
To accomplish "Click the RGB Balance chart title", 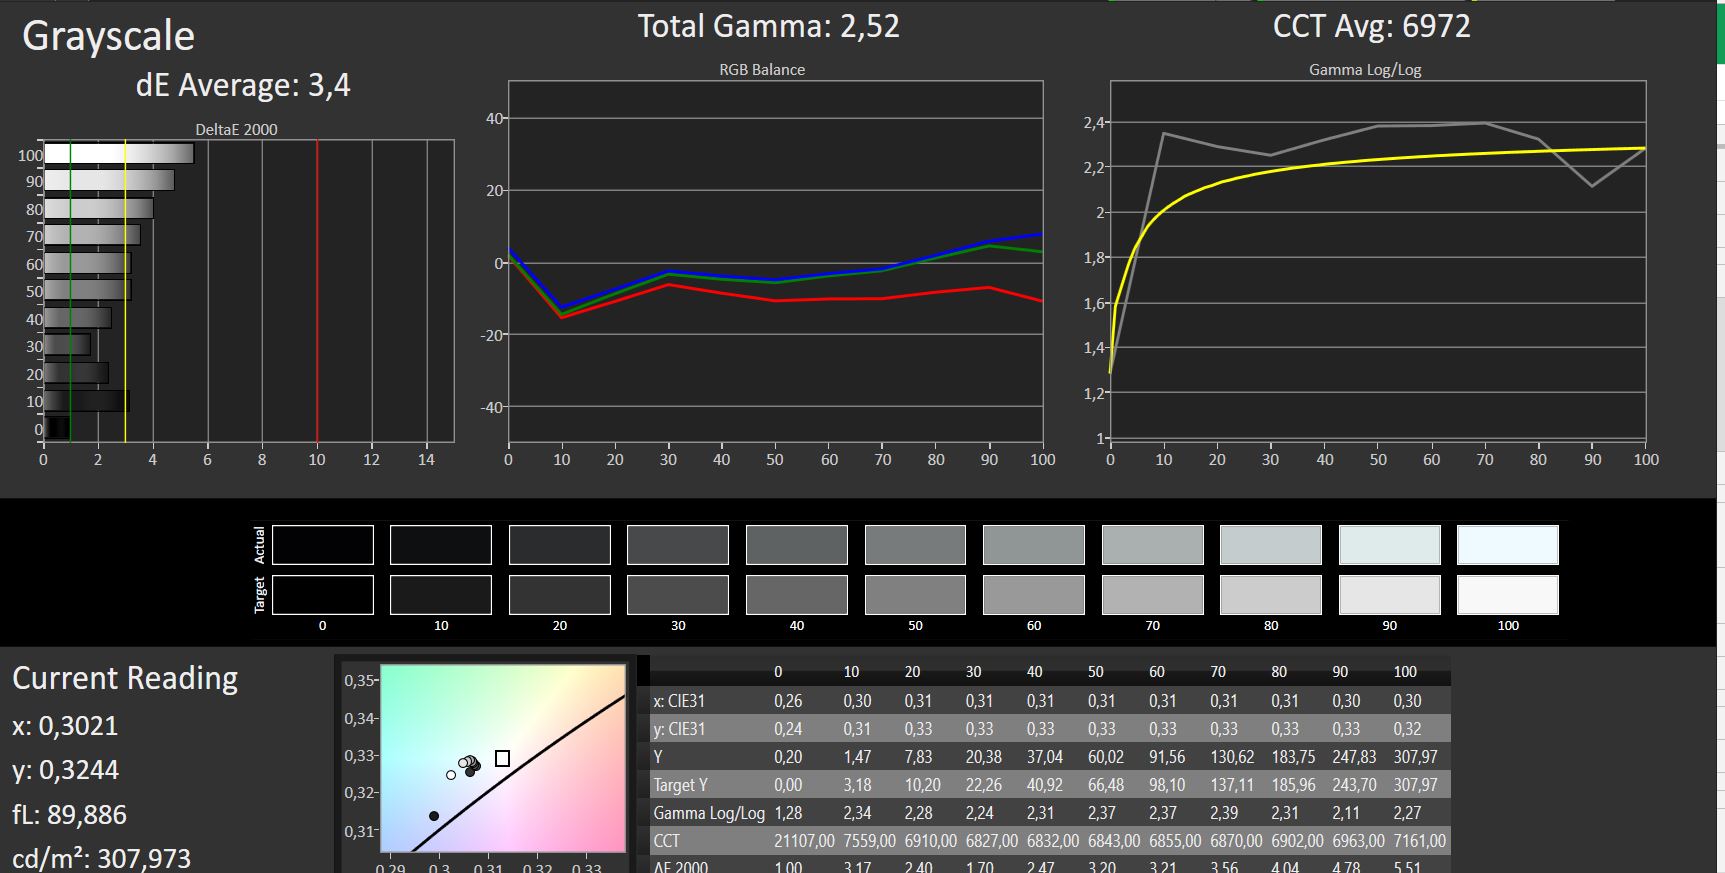I will [x=762, y=69].
